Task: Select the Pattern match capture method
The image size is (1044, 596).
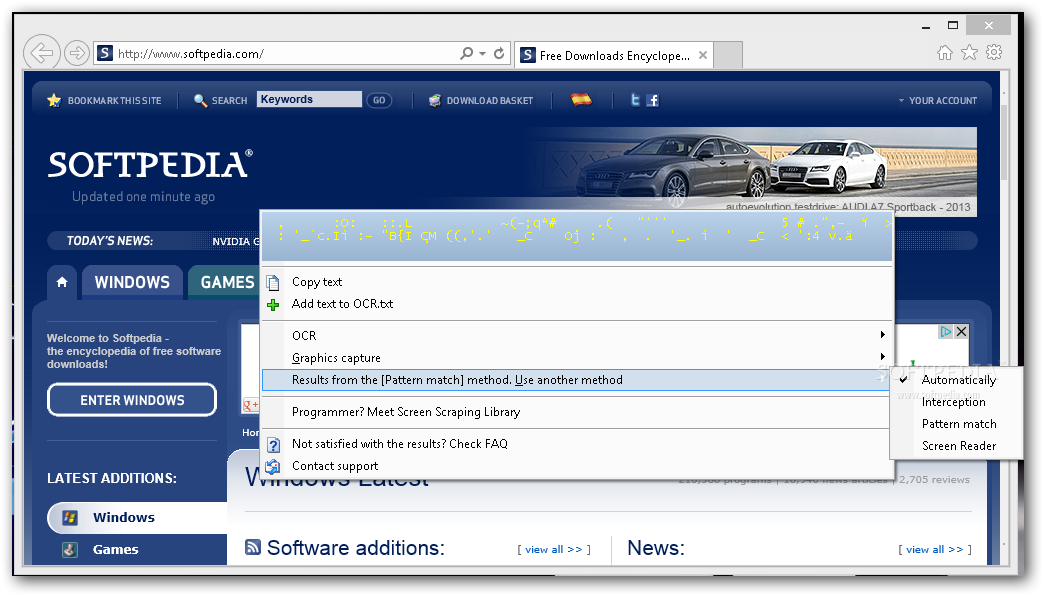Action: point(957,424)
